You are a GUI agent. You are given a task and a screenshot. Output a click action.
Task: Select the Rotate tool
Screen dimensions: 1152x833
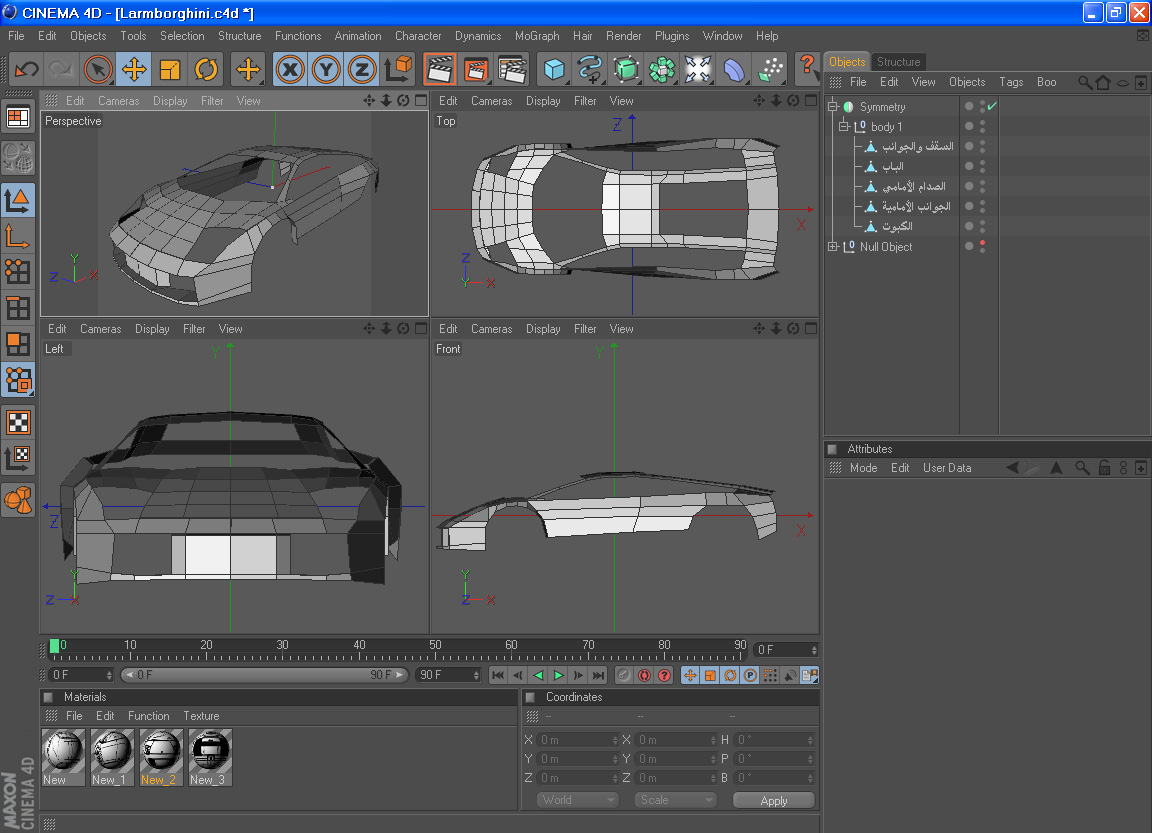[206, 70]
